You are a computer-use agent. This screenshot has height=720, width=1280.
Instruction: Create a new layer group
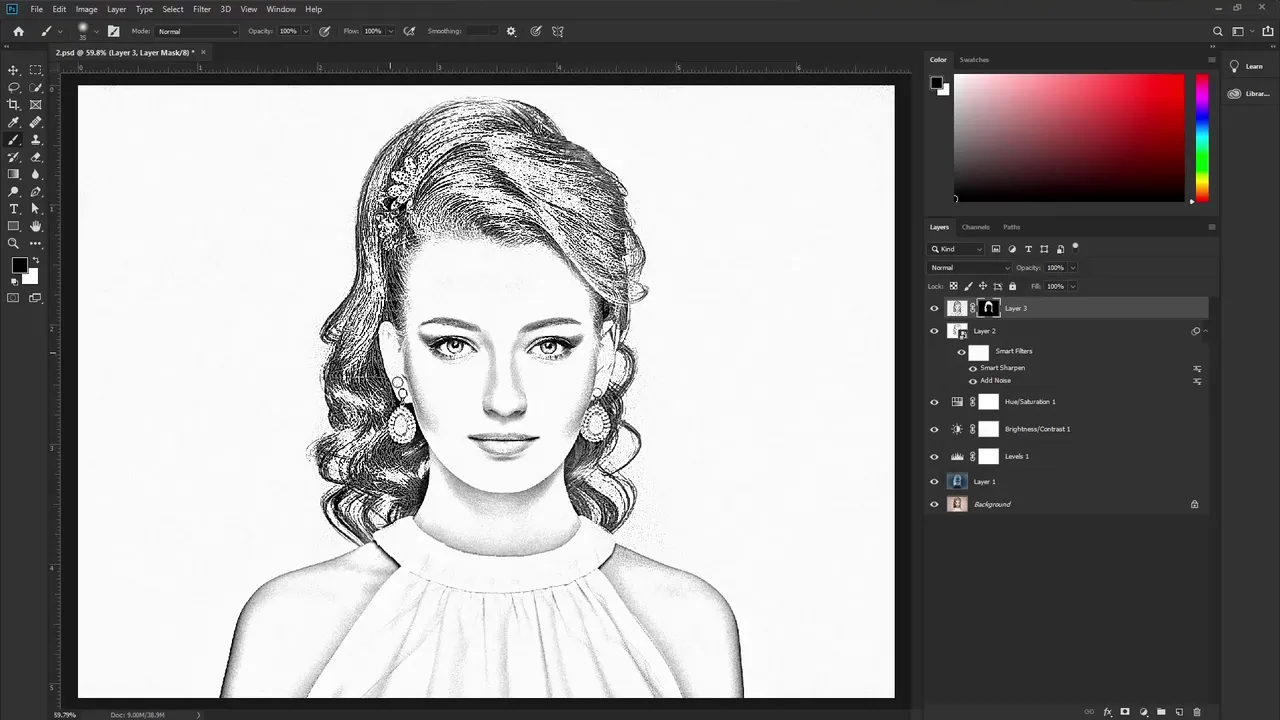click(1161, 712)
